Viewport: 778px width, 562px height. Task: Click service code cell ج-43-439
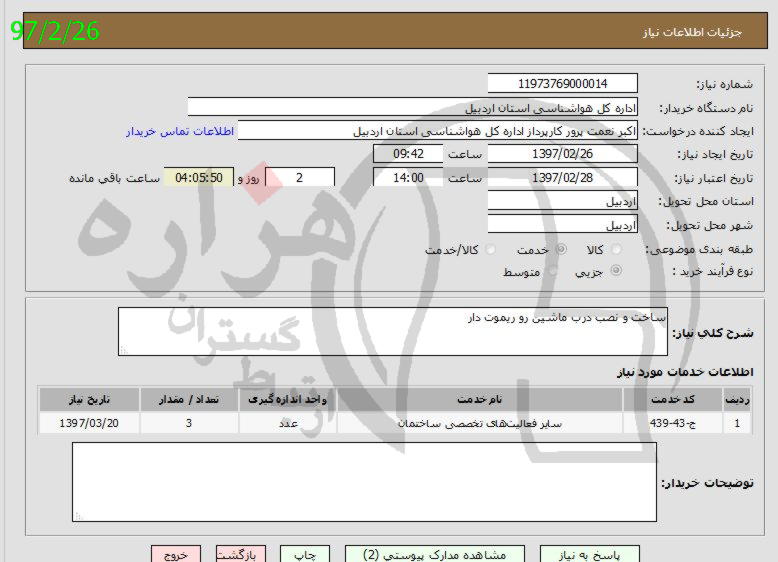tap(672, 423)
